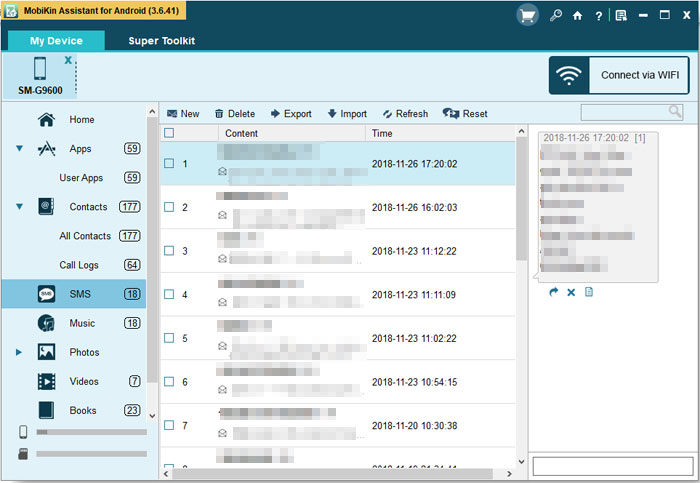Click the delete X icon under message preview
The height and width of the screenshot is (483, 700).
coord(571,292)
